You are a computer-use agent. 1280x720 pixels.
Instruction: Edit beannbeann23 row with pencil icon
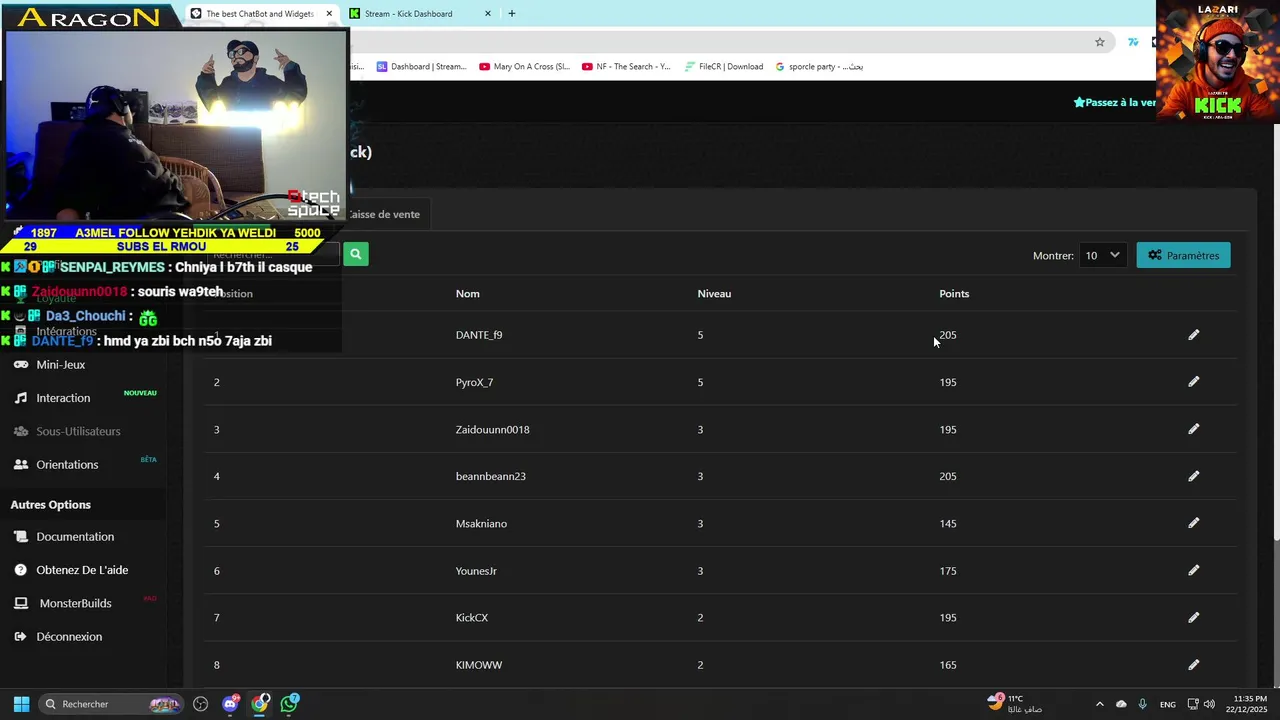1193,476
